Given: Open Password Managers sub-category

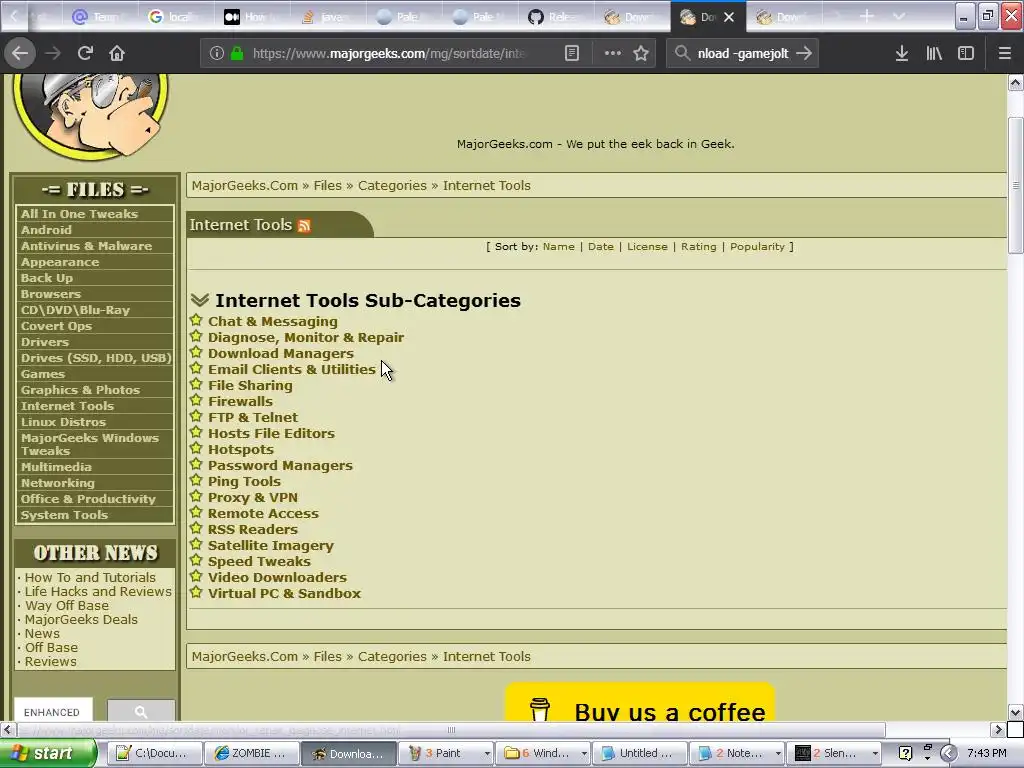Looking at the screenshot, I should coord(280,466).
